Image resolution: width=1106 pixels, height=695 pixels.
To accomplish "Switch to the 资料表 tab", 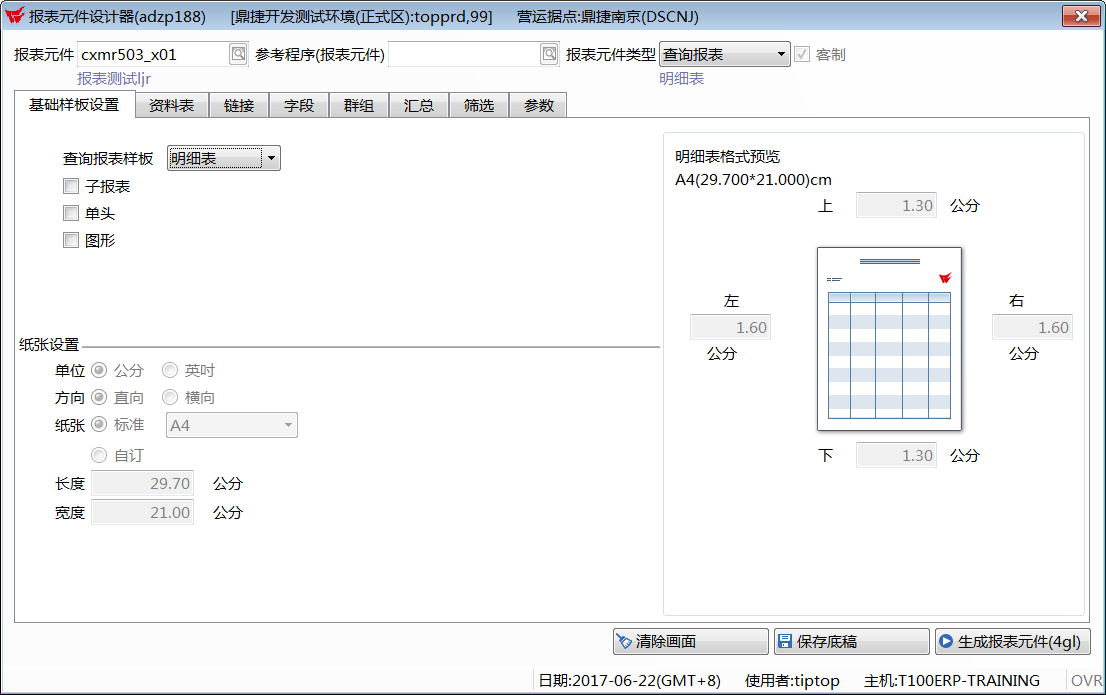I will coord(171,105).
